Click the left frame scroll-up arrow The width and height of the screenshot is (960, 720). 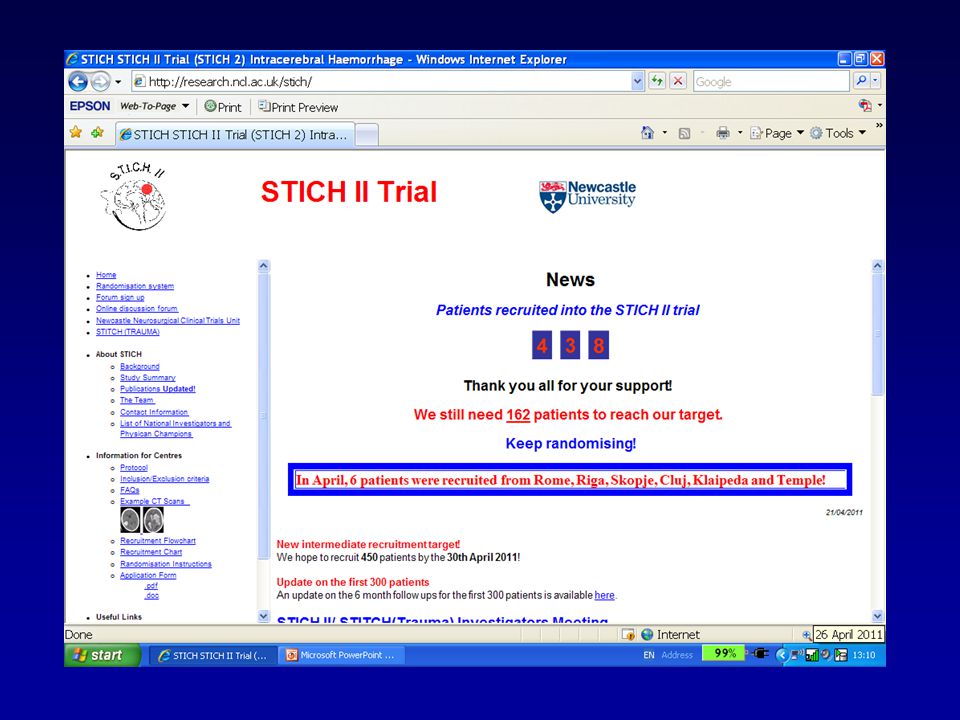click(263, 266)
